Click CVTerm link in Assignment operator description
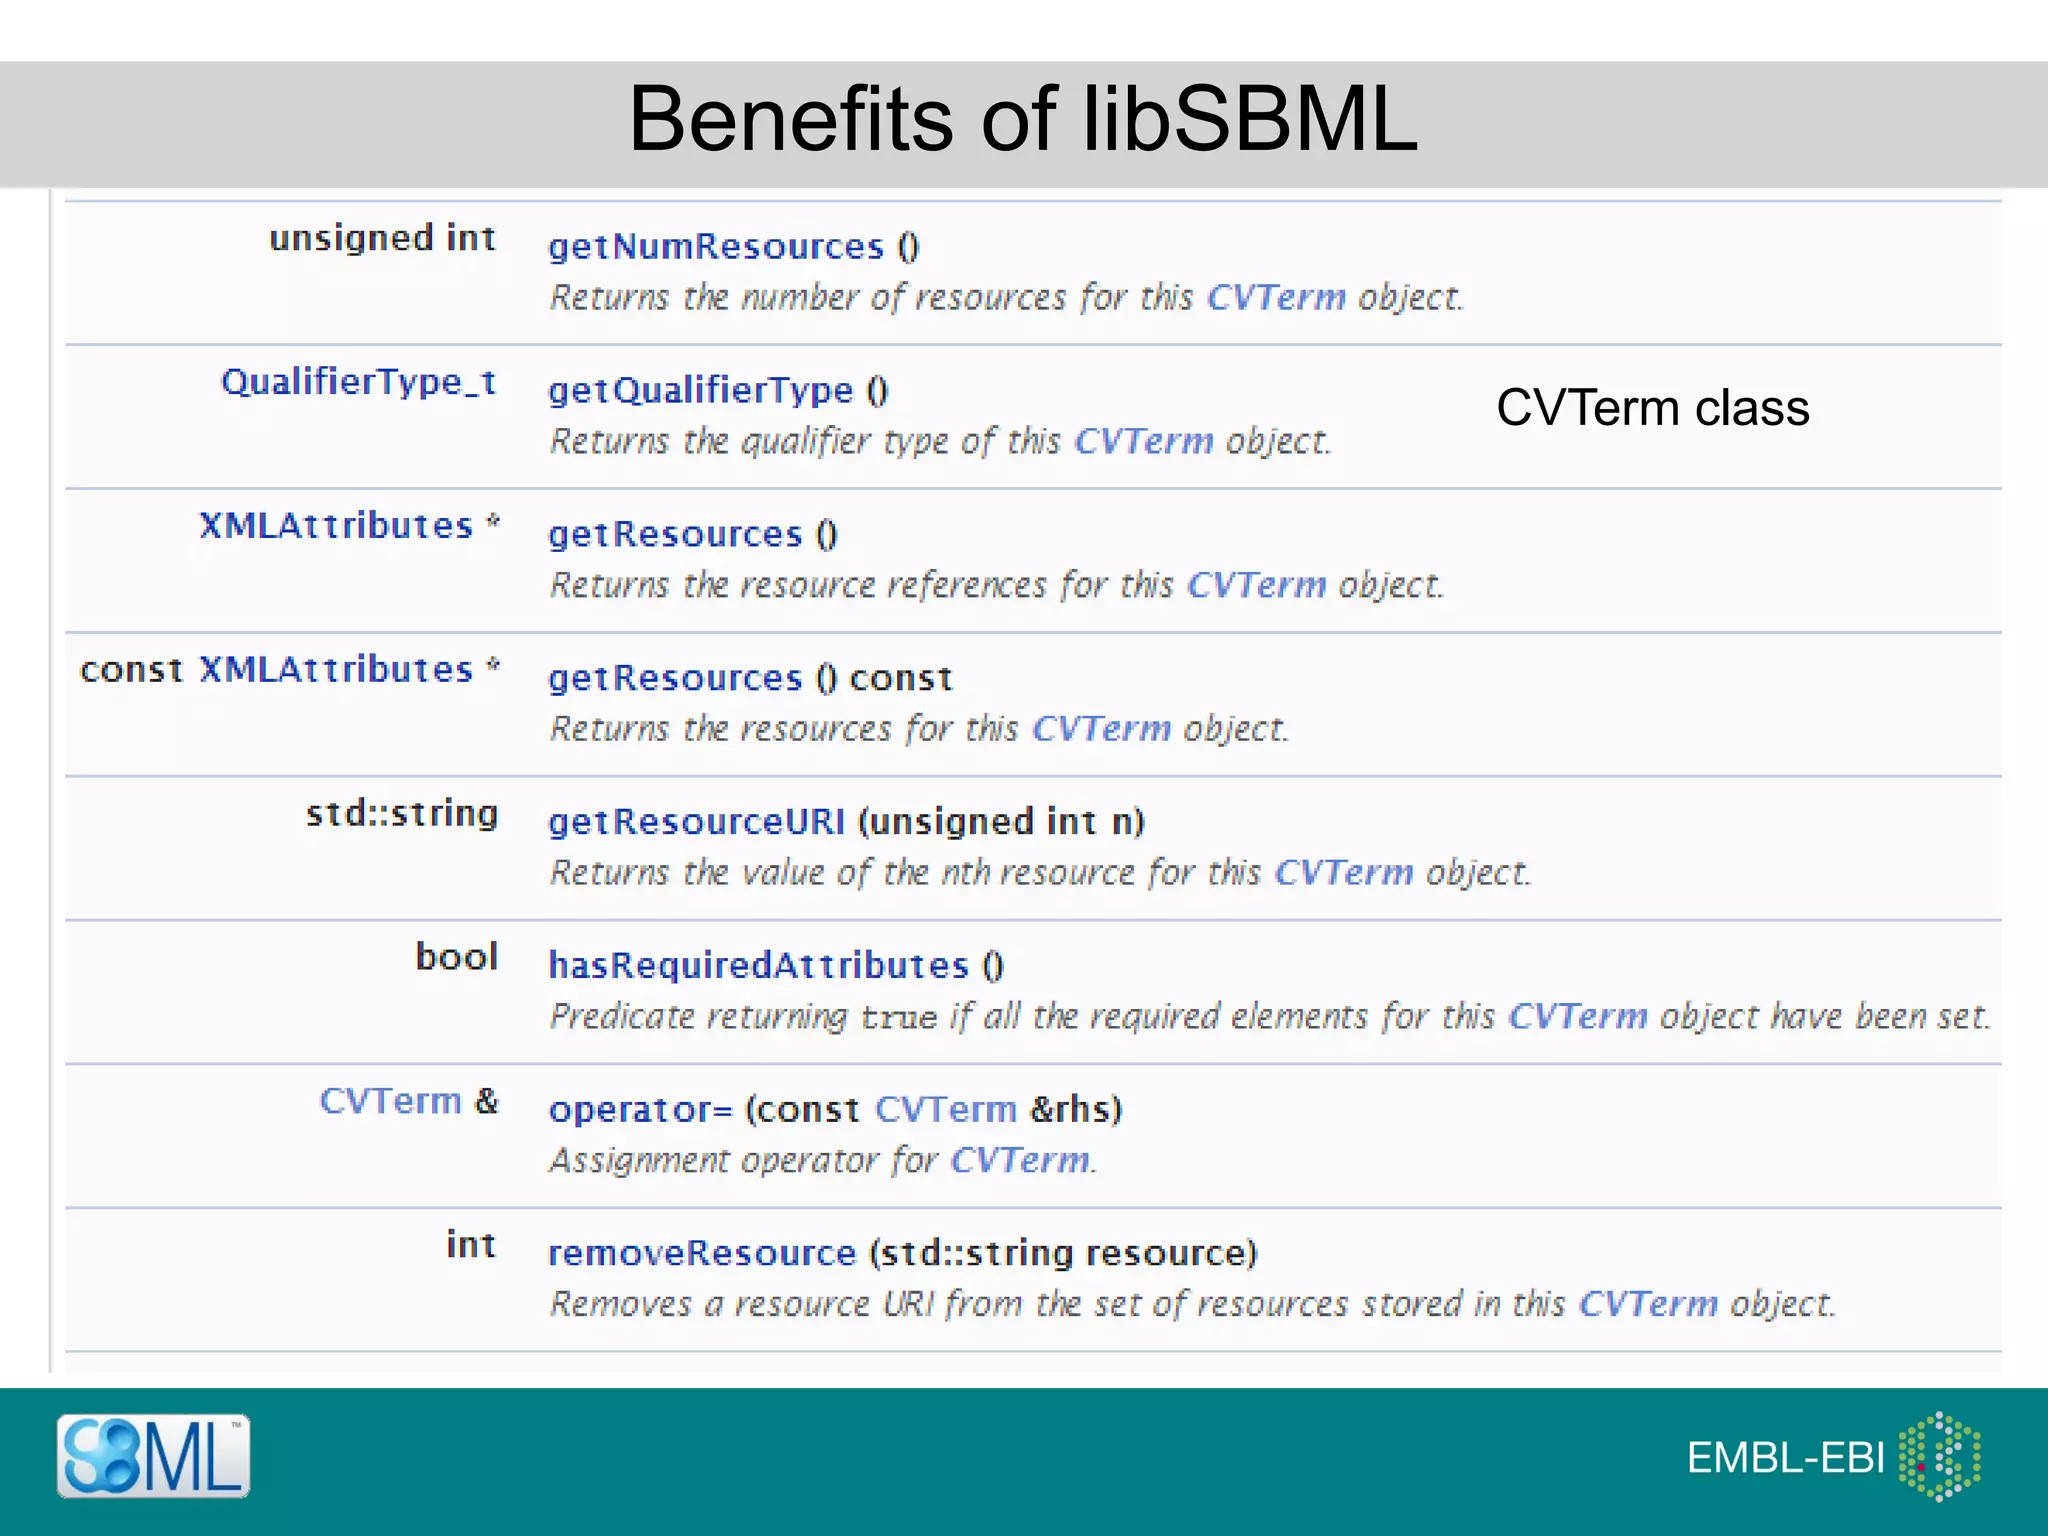The image size is (2048, 1536). [x=1020, y=1161]
